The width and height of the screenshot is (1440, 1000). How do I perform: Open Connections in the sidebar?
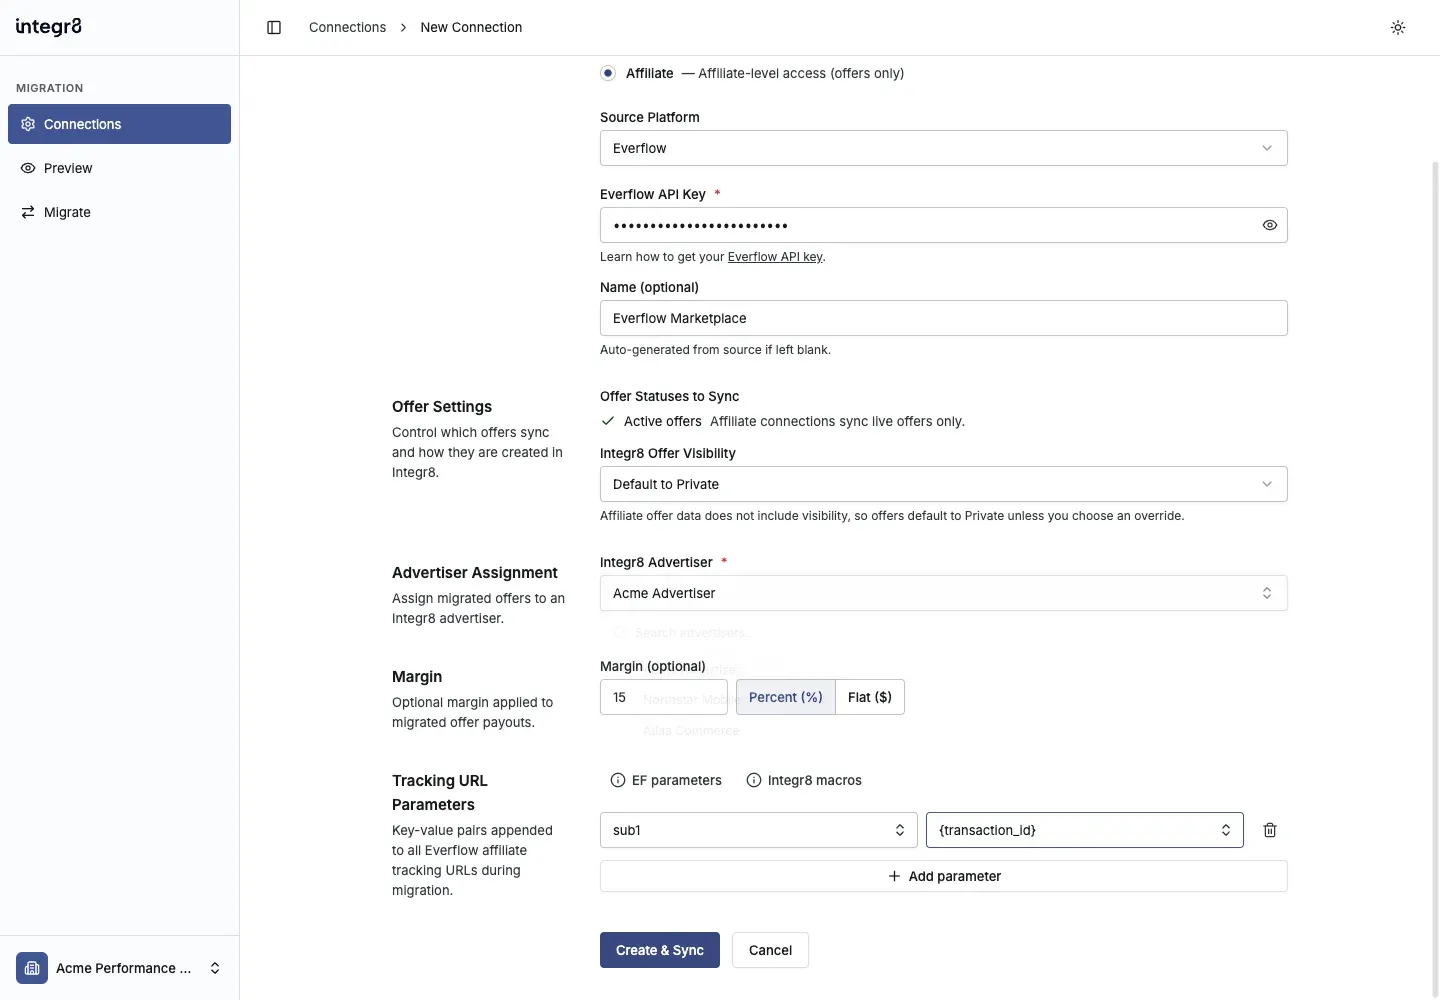[x=120, y=124]
